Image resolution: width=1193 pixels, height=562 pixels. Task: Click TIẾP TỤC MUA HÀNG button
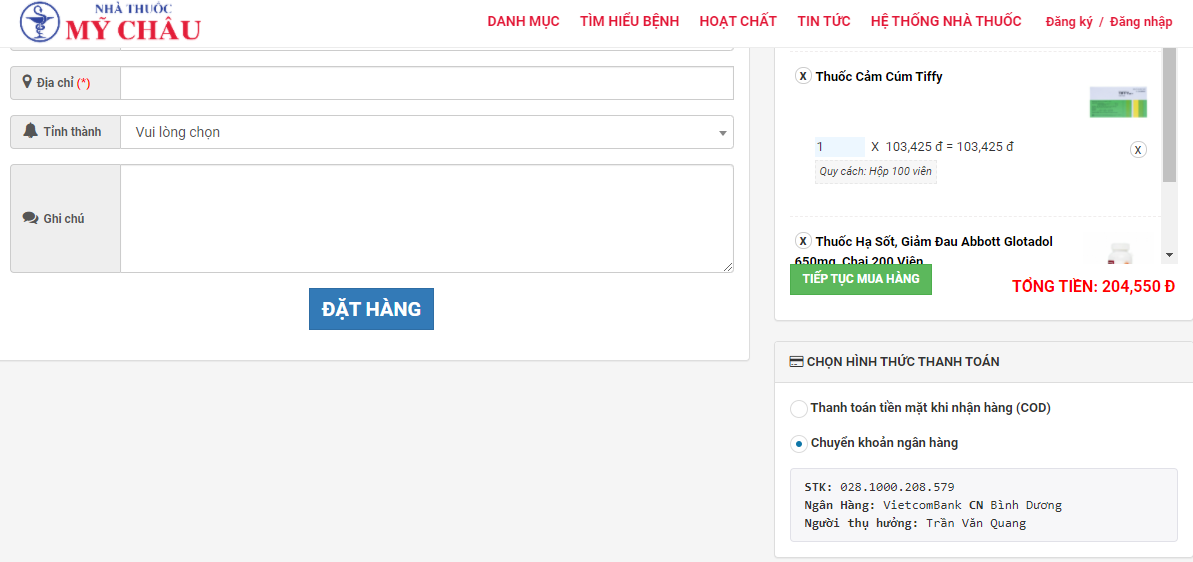pos(861,279)
